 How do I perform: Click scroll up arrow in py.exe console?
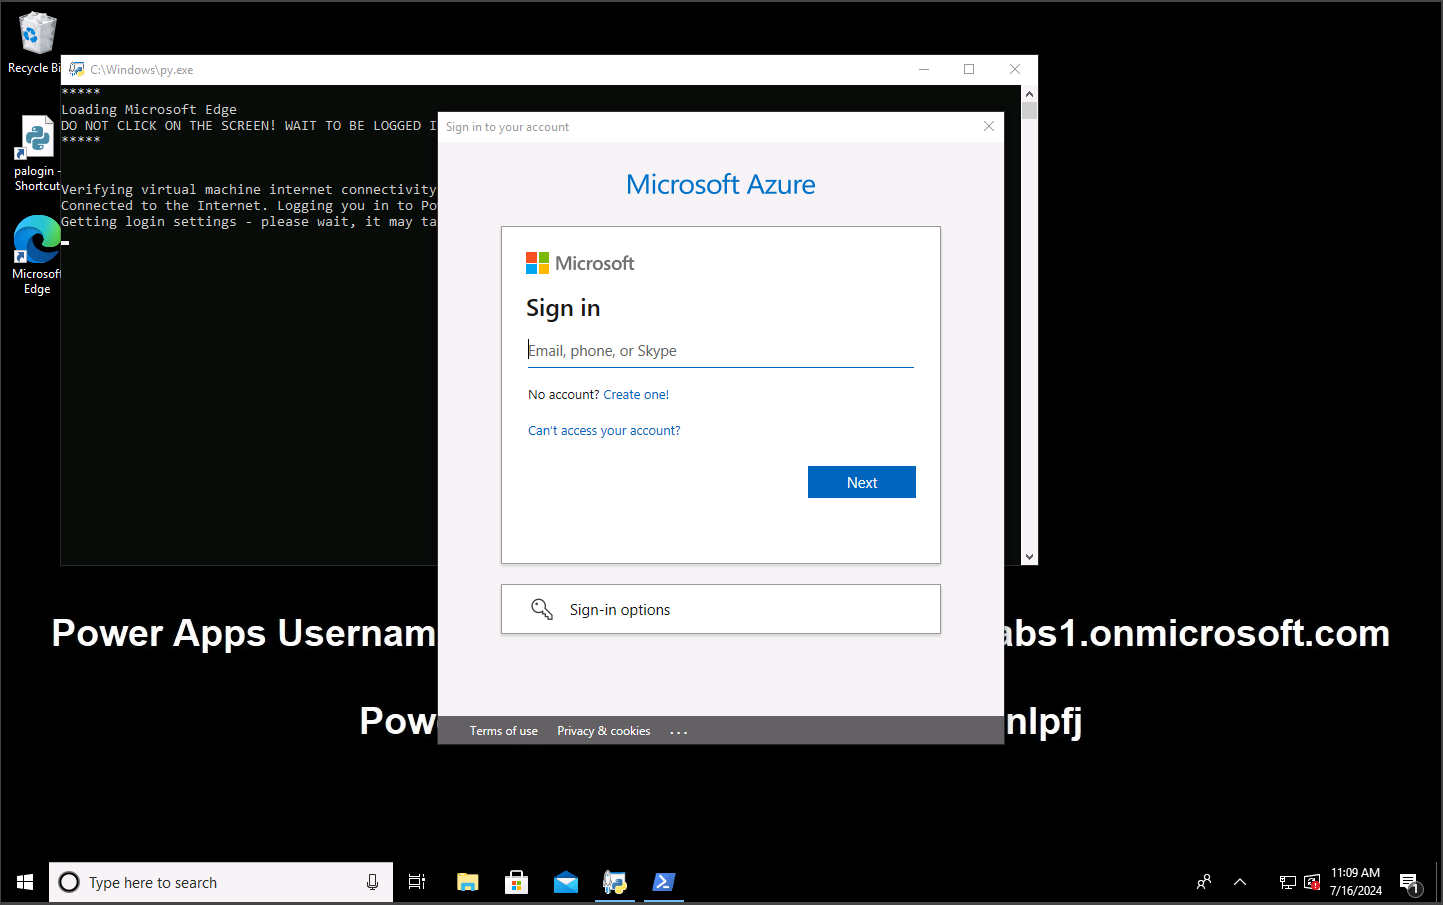point(1029,93)
